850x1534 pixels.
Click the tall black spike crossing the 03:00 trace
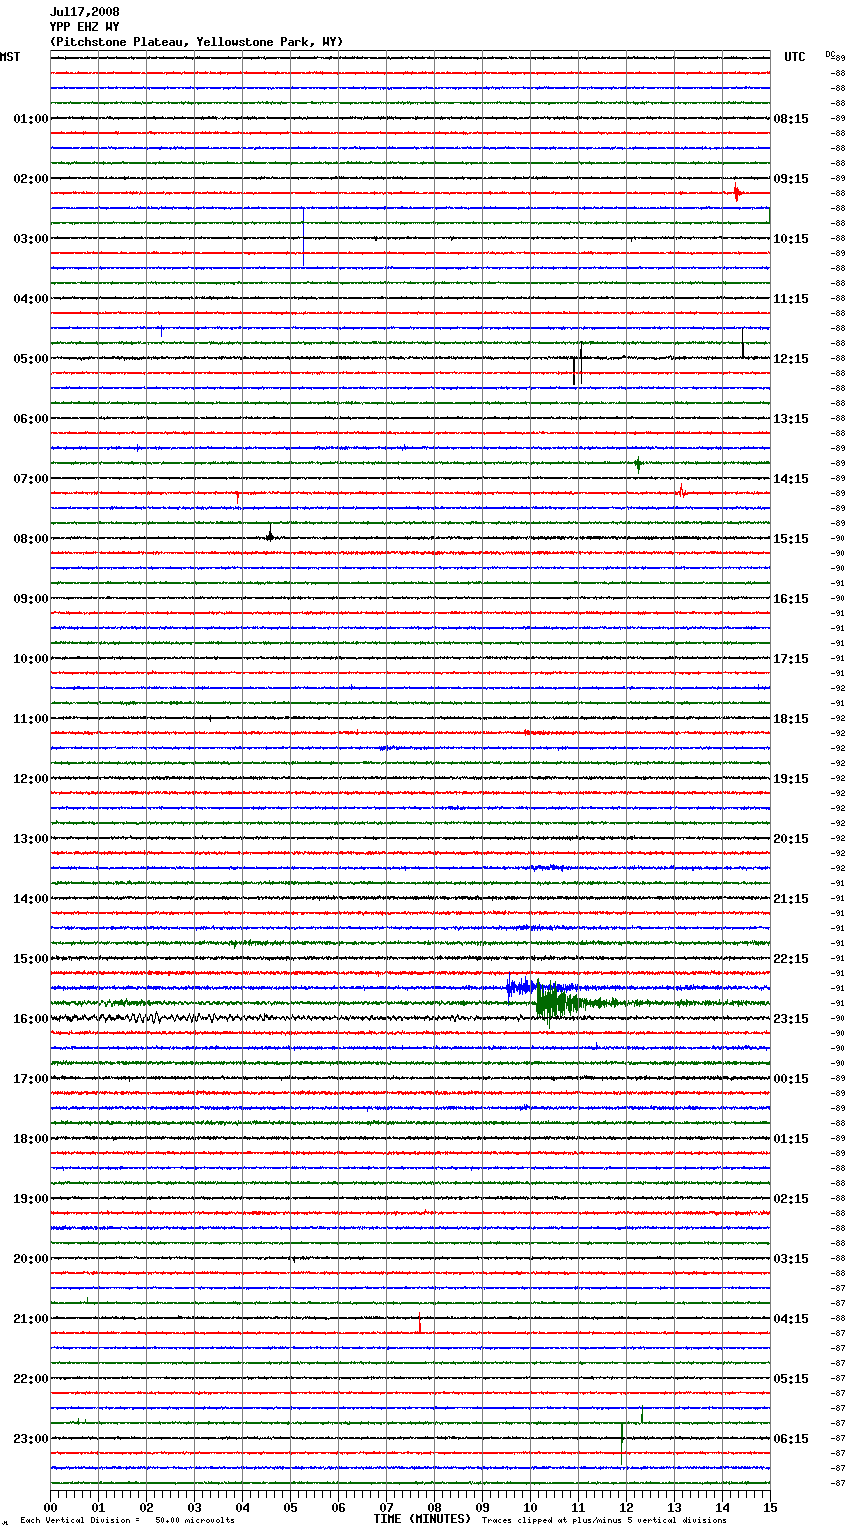[303, 237]
